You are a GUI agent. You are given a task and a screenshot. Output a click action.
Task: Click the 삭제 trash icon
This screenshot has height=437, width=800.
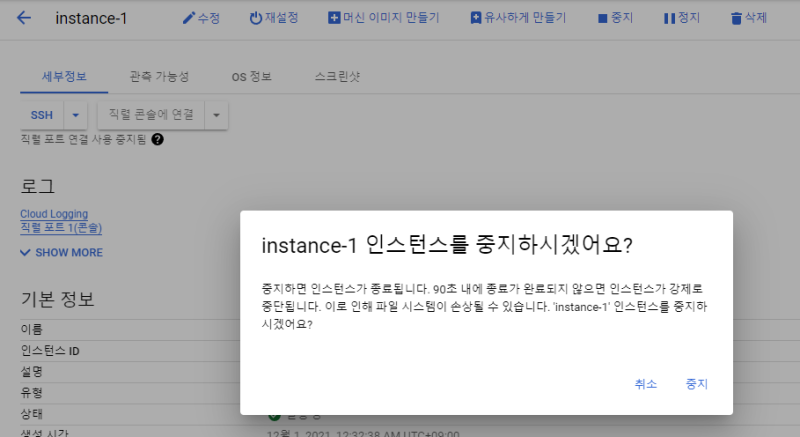point(736,18)
